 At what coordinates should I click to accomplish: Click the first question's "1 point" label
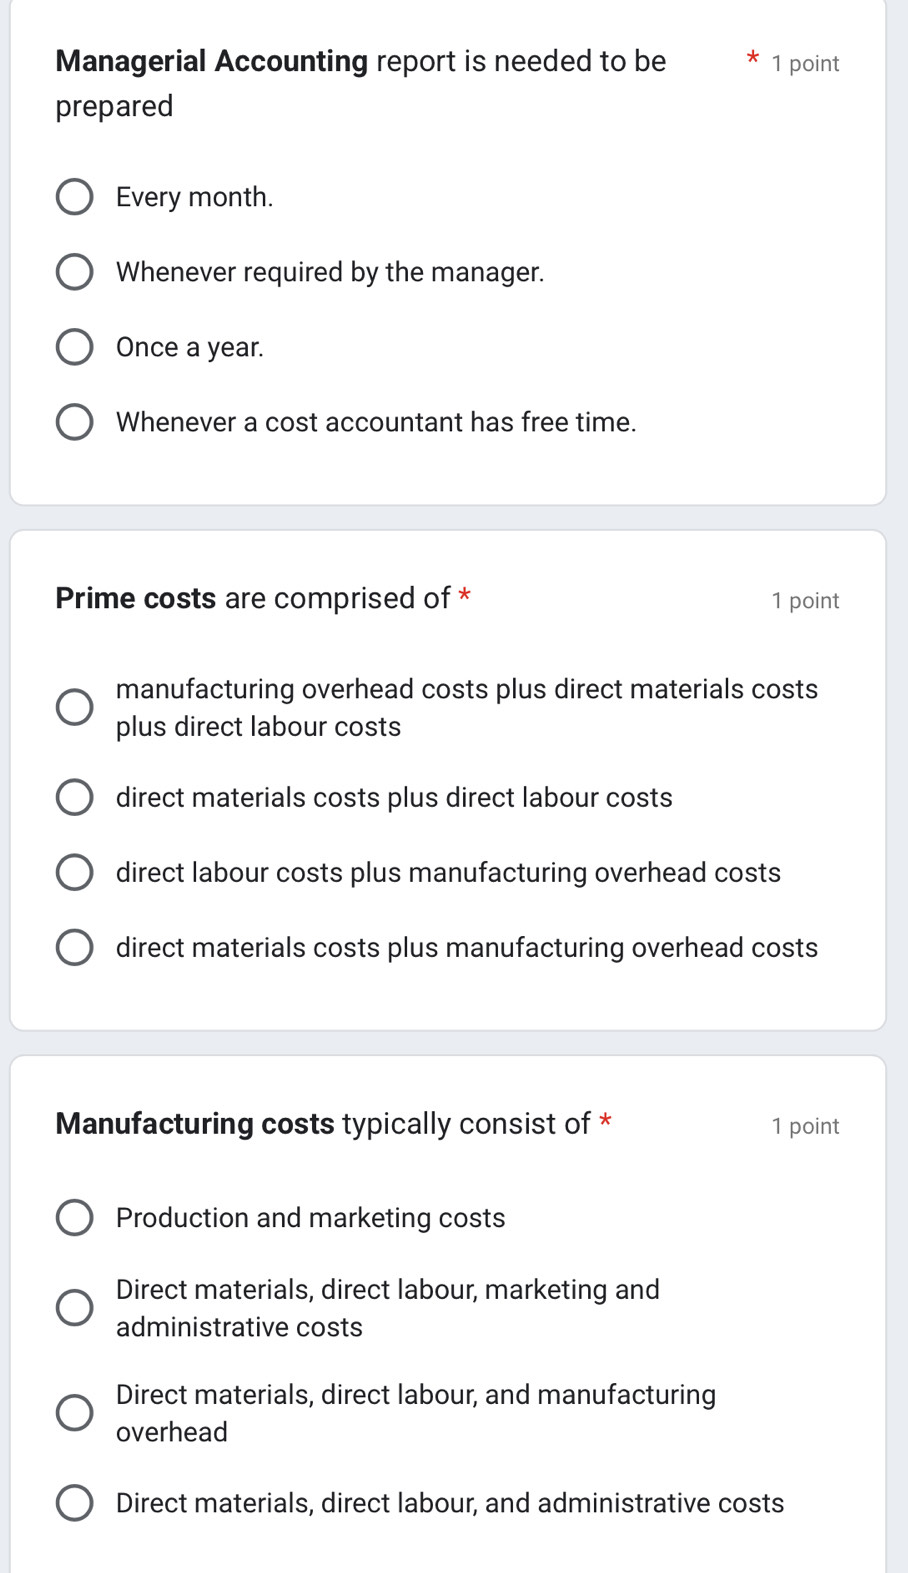(804, 63)
